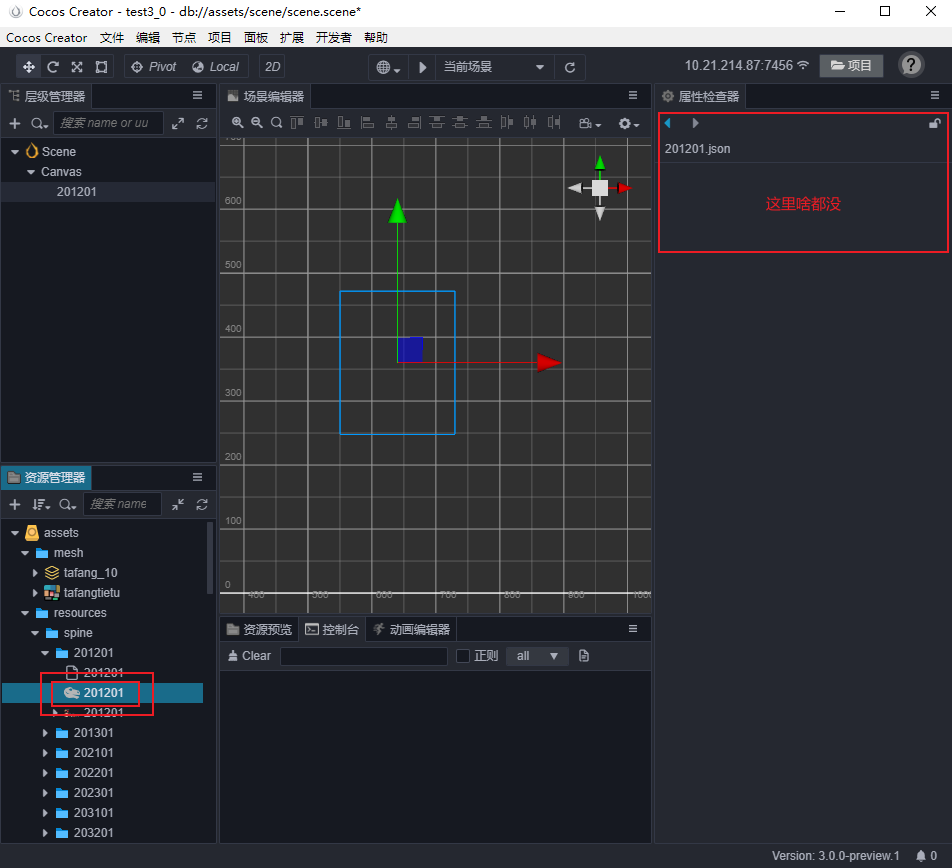Open the inspector panel menu
Screen dimensions: 952x868
(934, 95)
